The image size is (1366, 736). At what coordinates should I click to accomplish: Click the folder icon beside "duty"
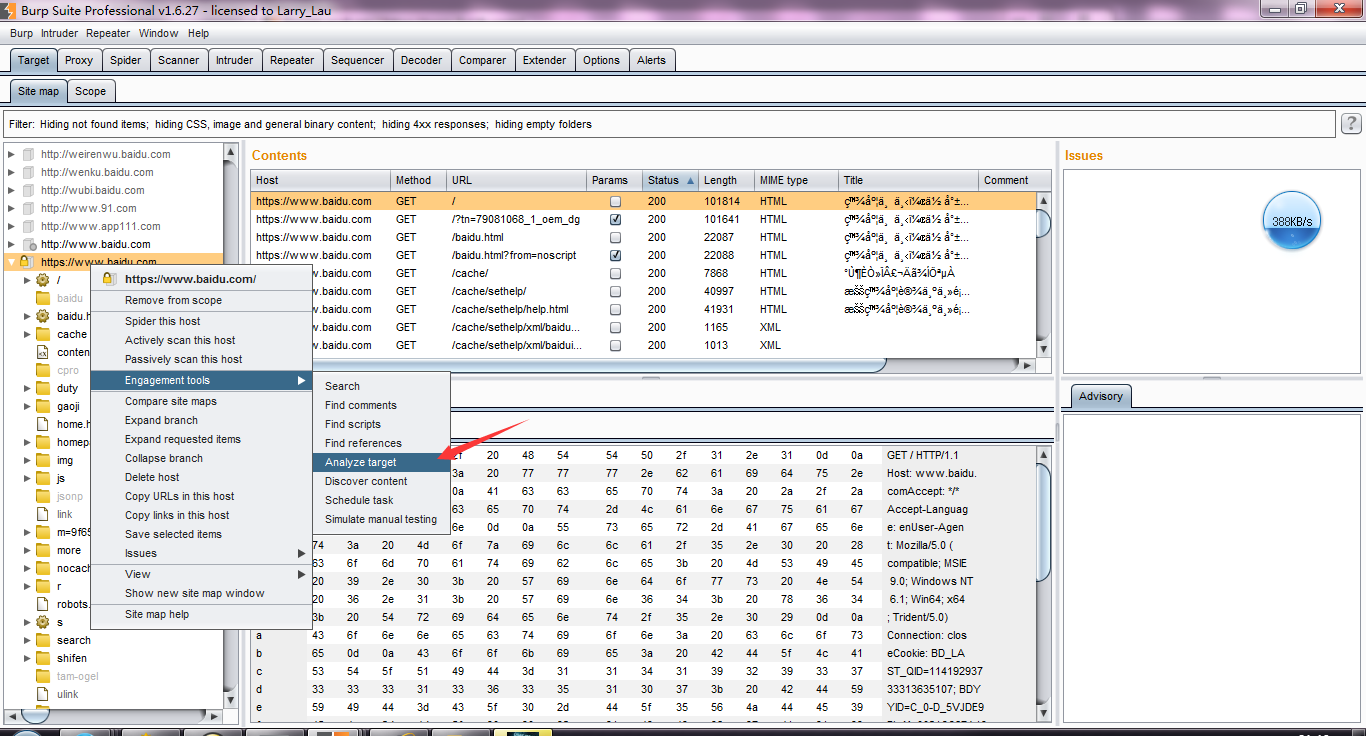point(43,388)
